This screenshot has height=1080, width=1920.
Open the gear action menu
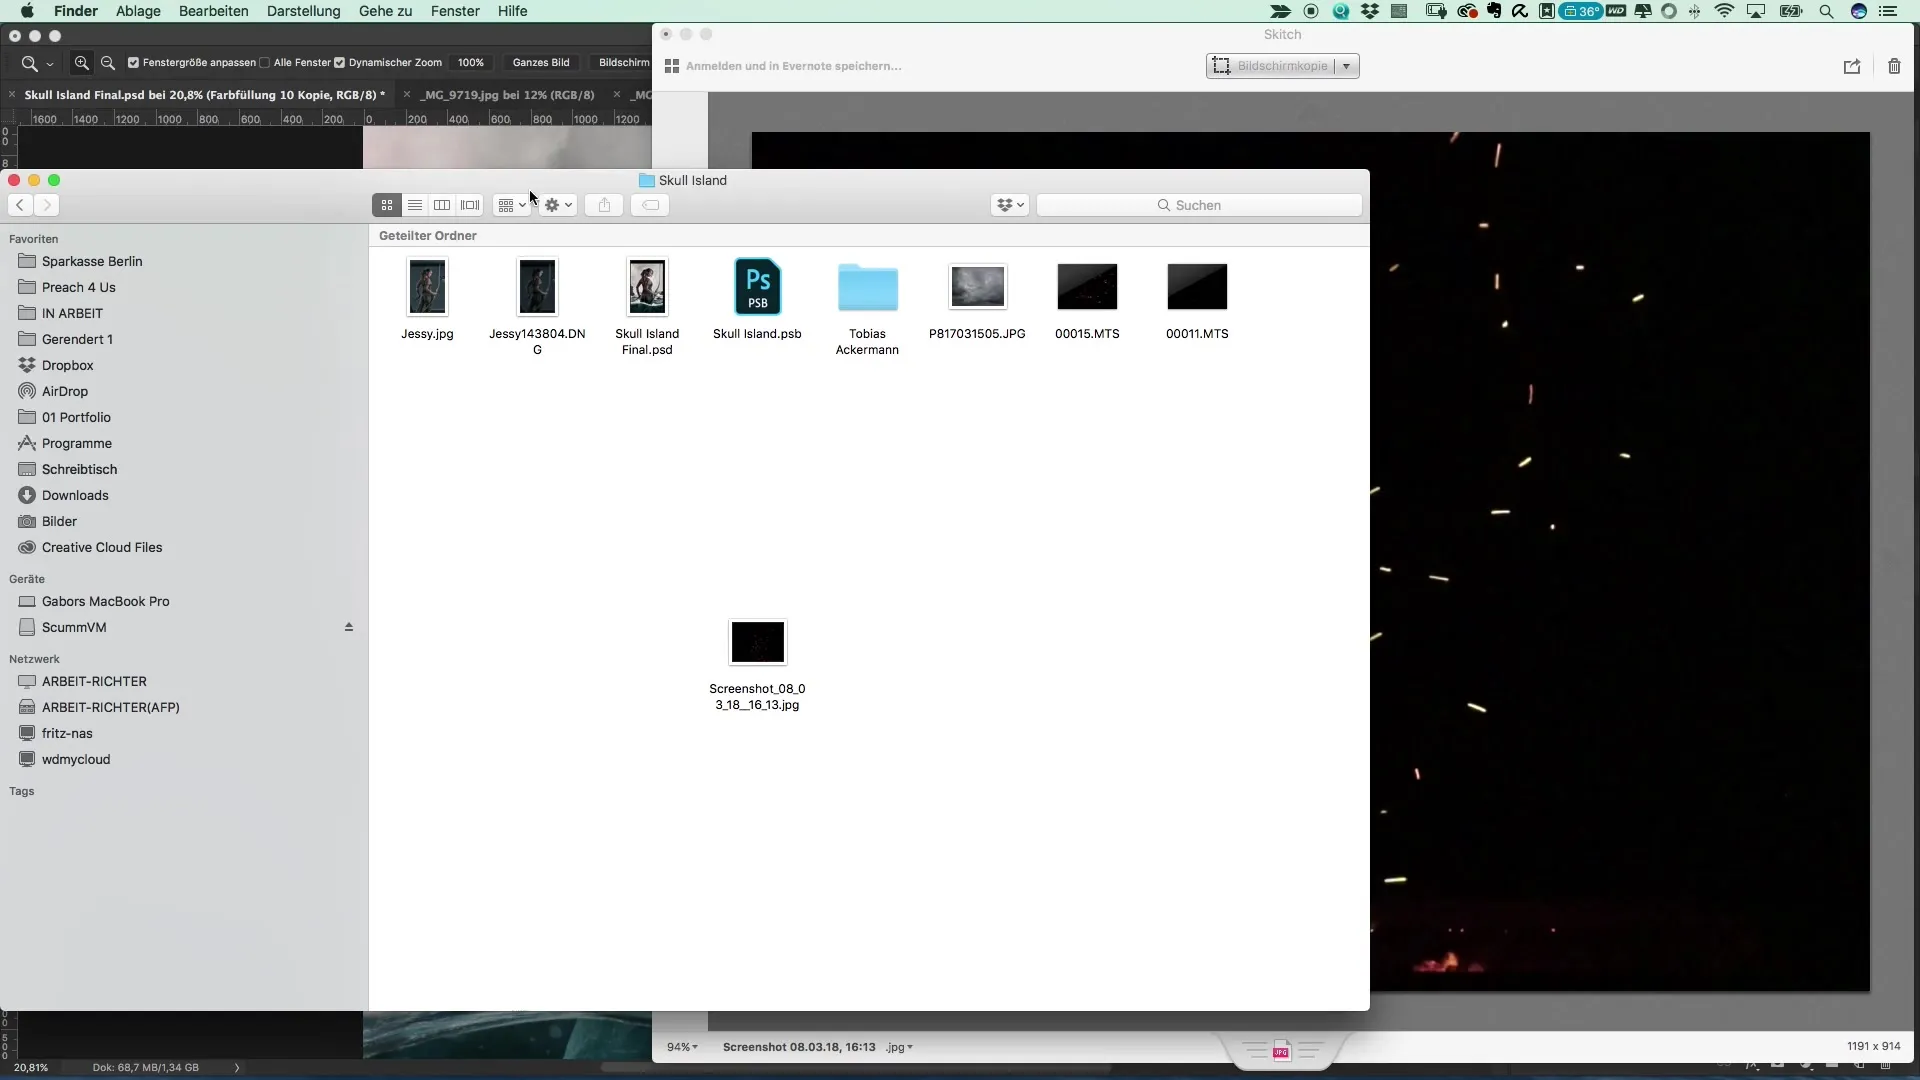click(558, 205)
